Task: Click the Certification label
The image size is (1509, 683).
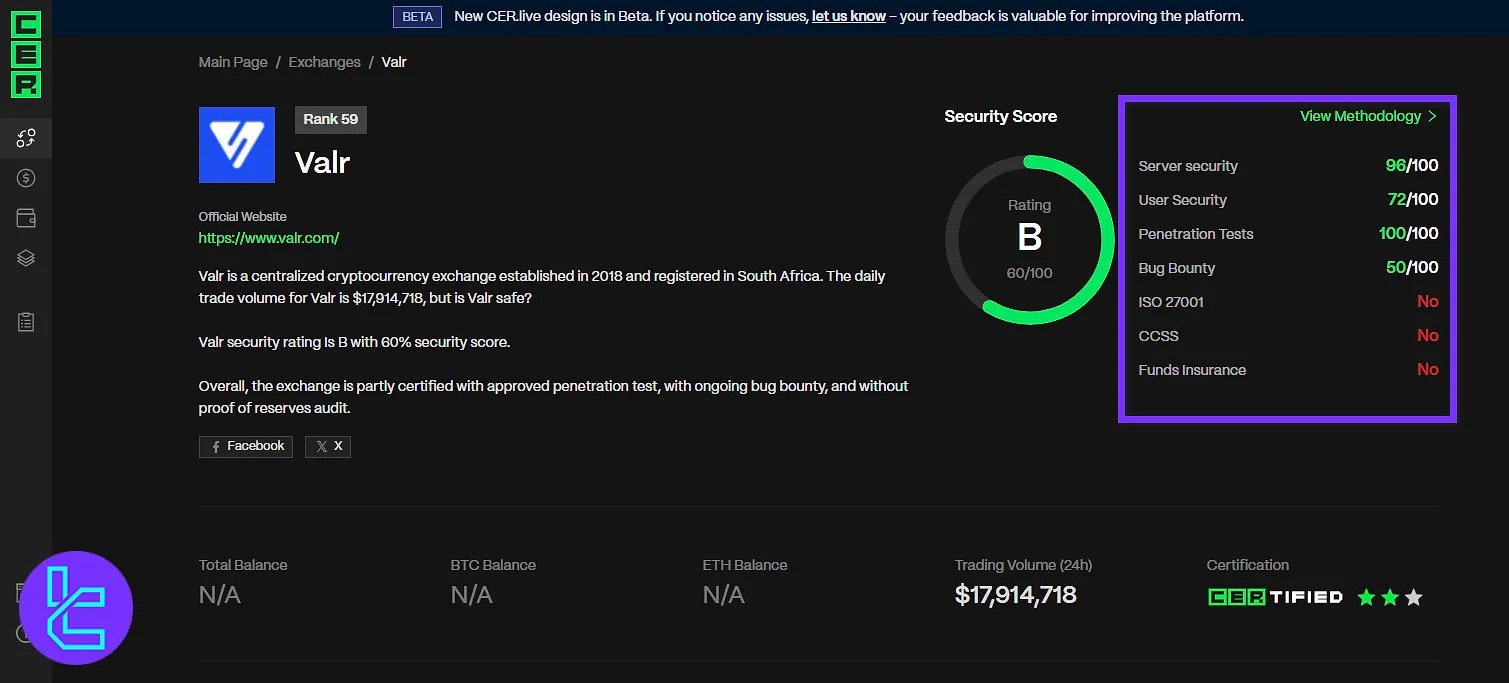Action: [1248, 565]
